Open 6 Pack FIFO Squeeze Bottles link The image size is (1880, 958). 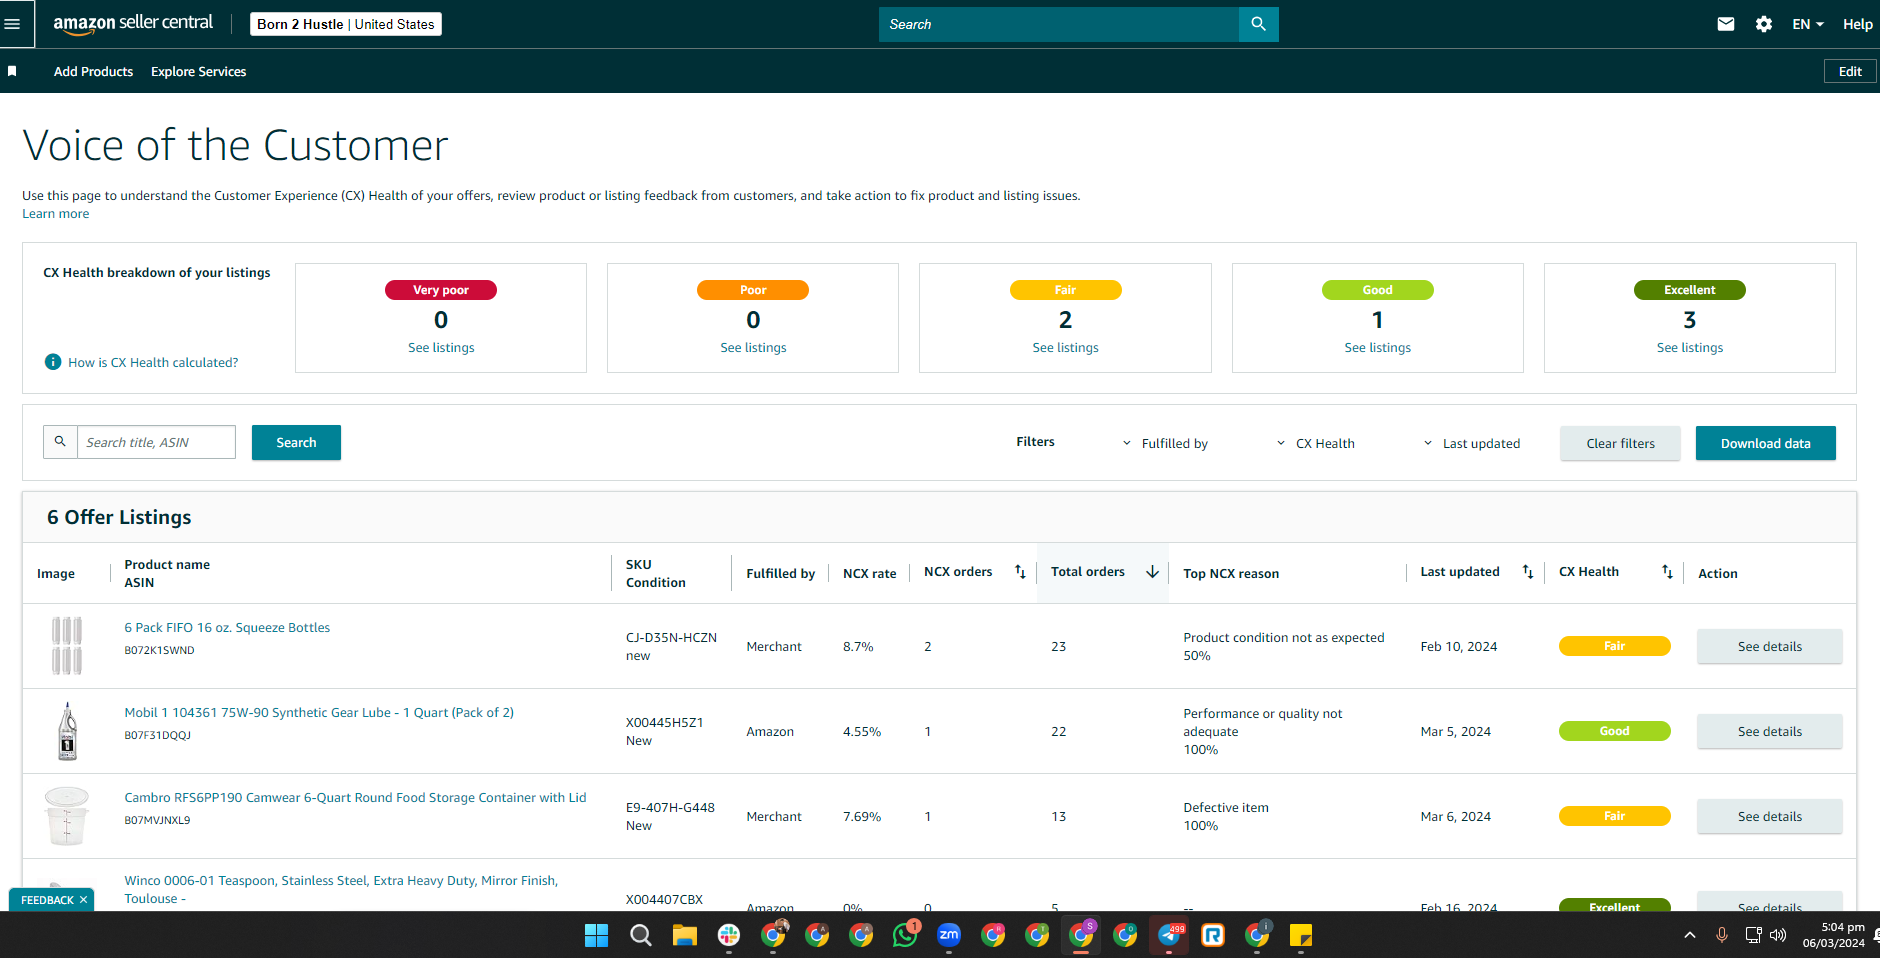227,627
